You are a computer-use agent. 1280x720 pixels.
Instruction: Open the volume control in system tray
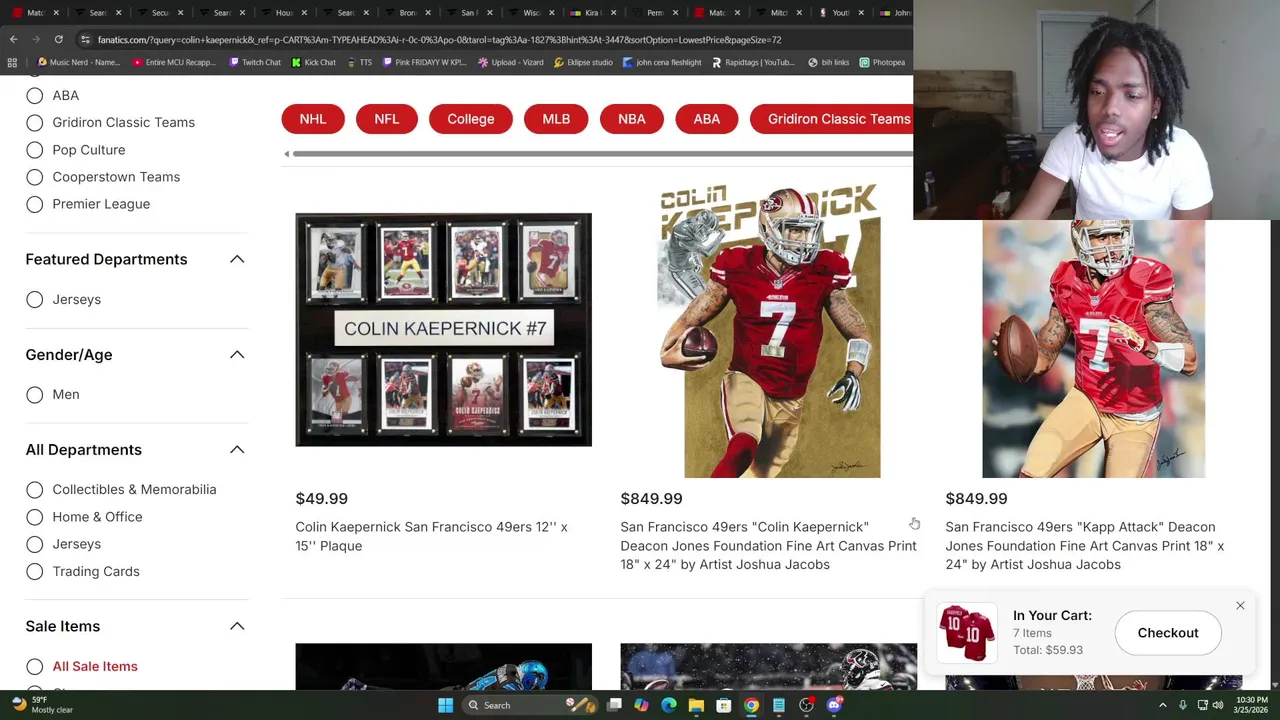[x=1217, y=705]
